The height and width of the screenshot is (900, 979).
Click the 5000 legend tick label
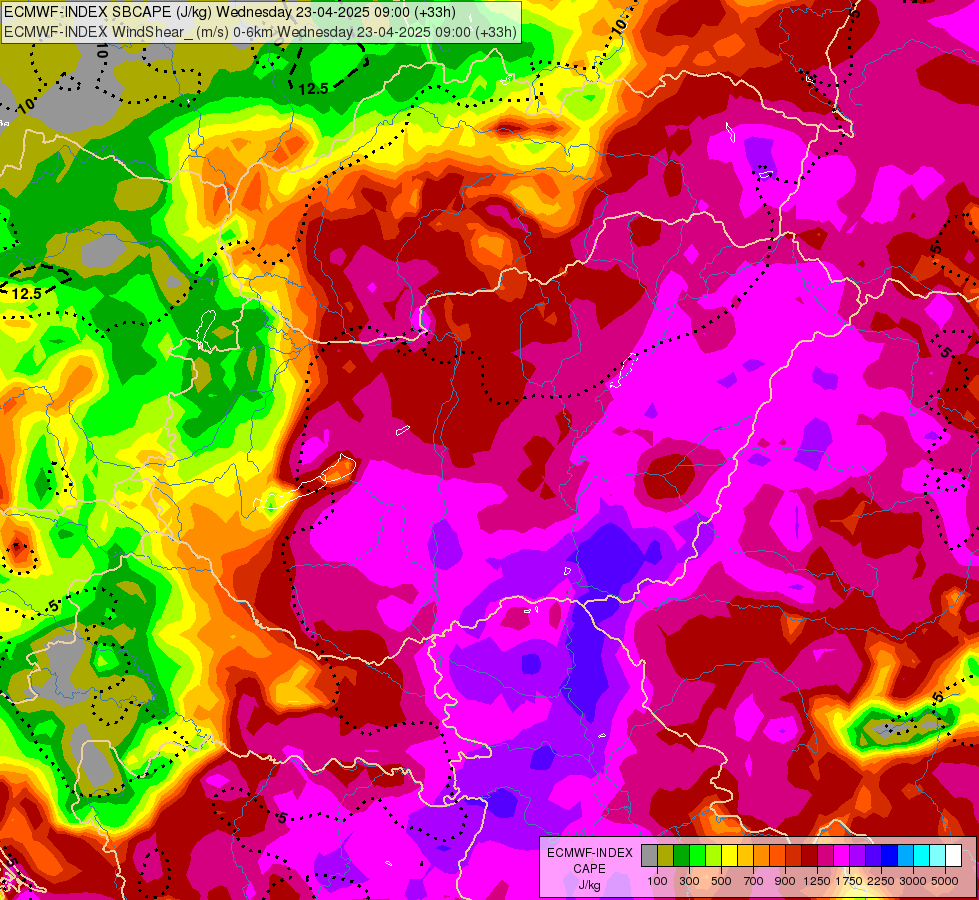click(x=945, y=881)
